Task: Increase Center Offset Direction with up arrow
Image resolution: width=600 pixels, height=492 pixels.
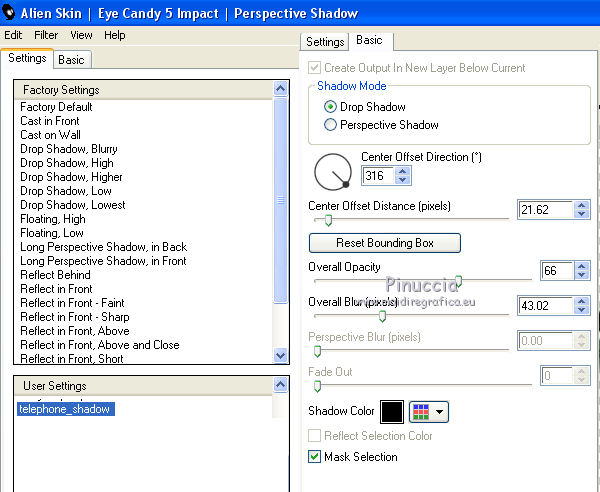Action: point(402,171)
